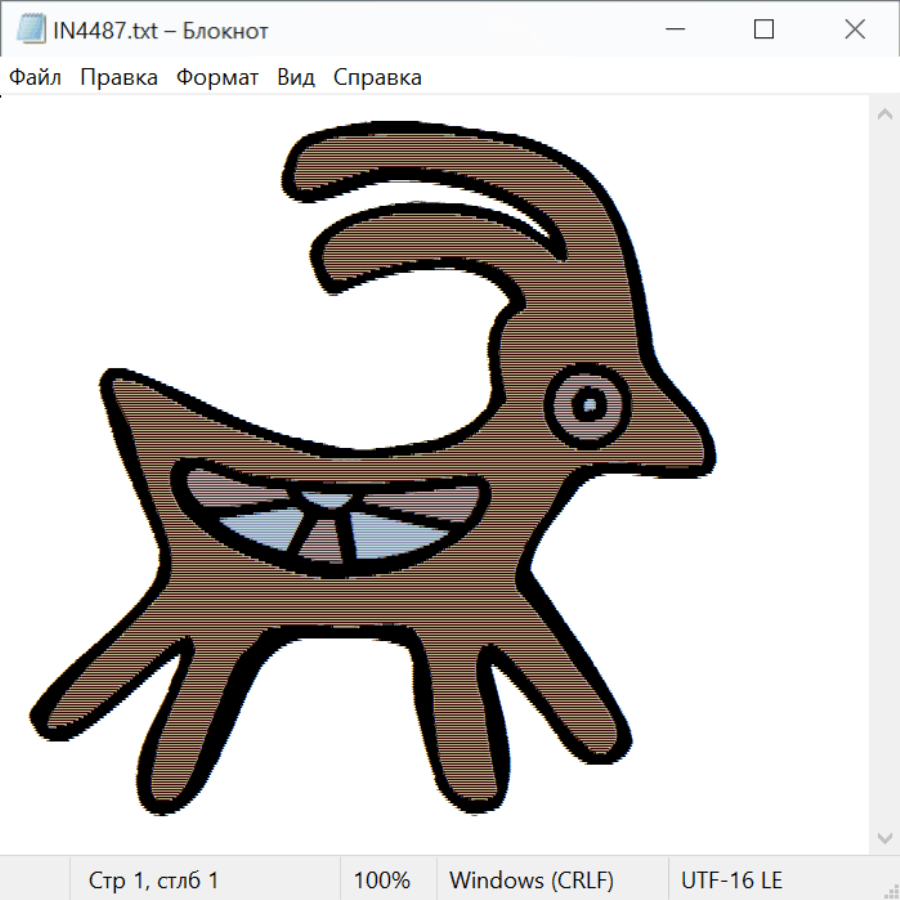Screen dimensions: 900x900
Task: Click the goat's round eye
Action: [x=589, y=404]
